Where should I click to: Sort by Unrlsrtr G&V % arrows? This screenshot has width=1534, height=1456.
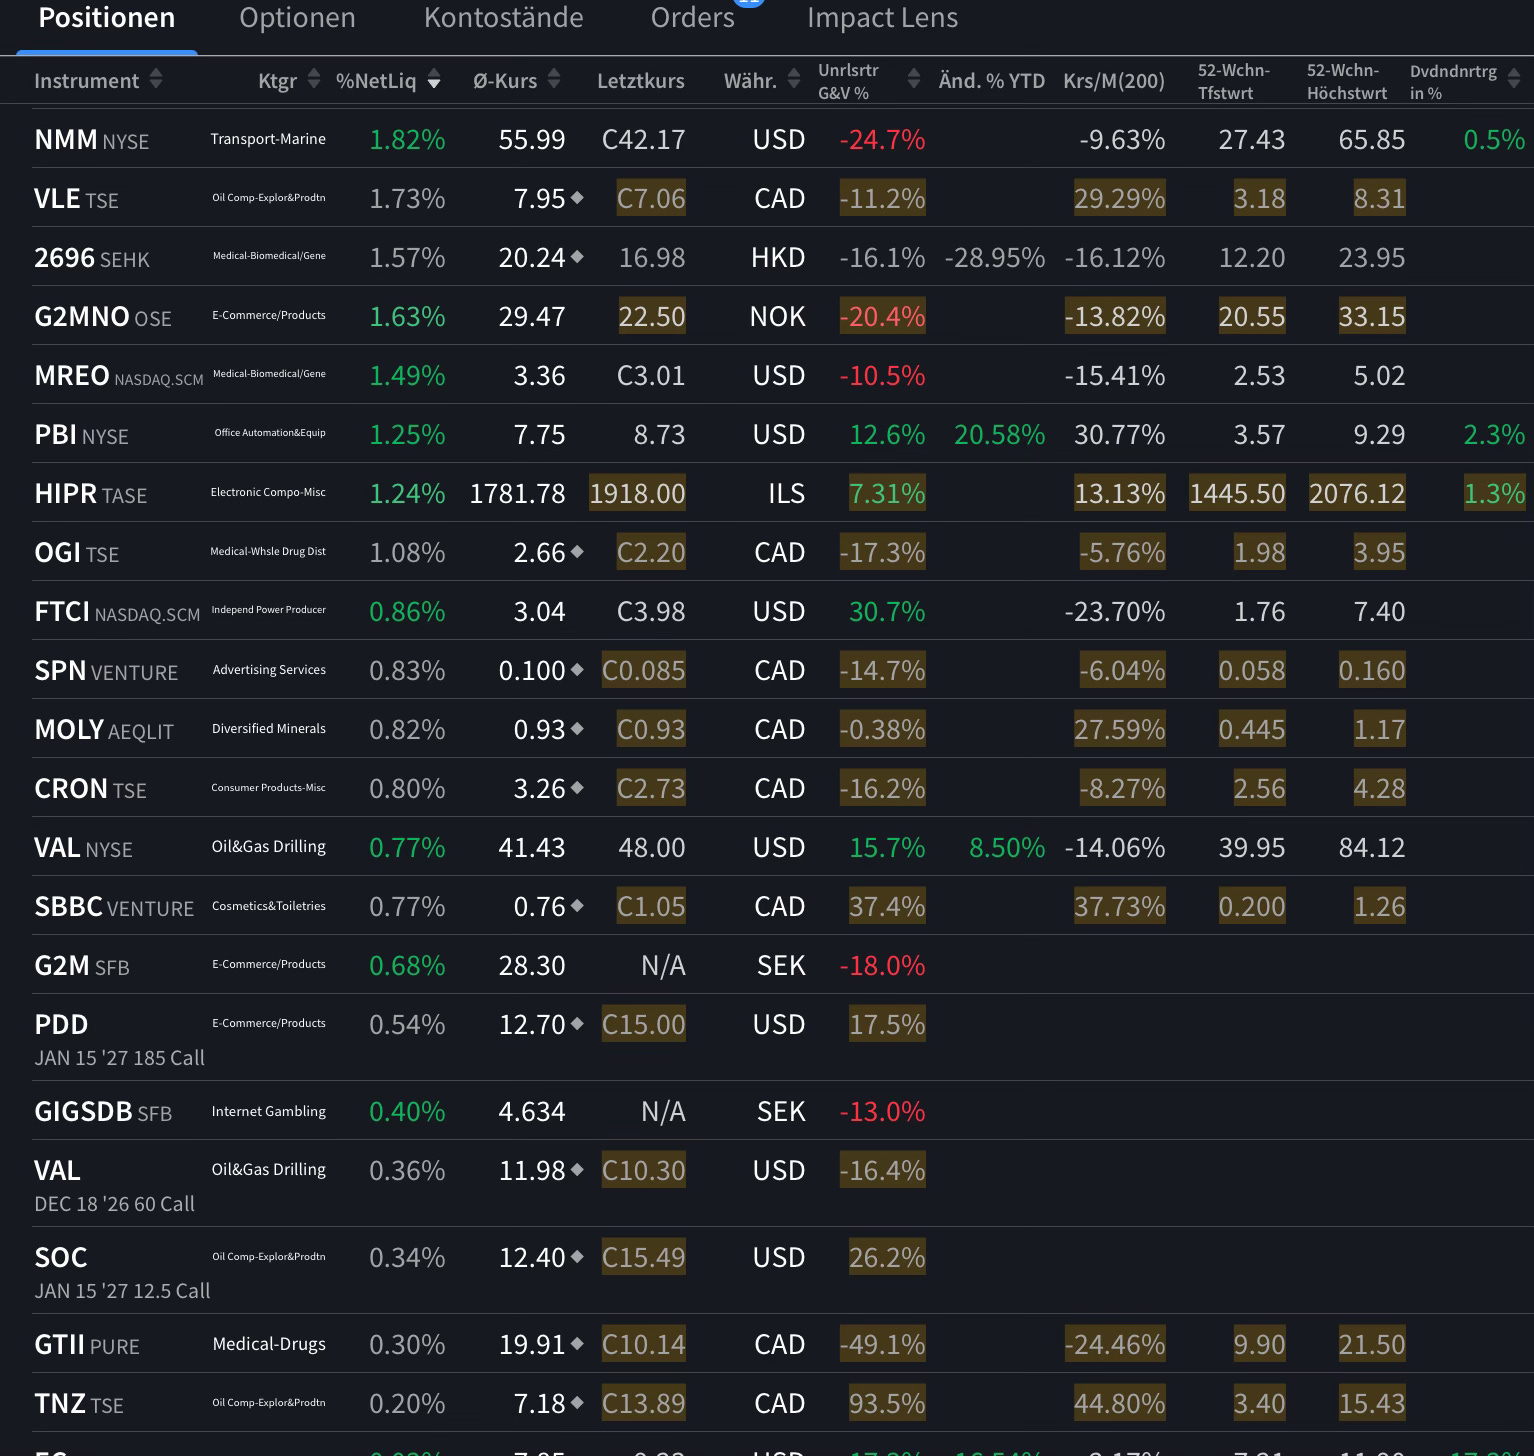pyautogui.click(x=913, y=79)
